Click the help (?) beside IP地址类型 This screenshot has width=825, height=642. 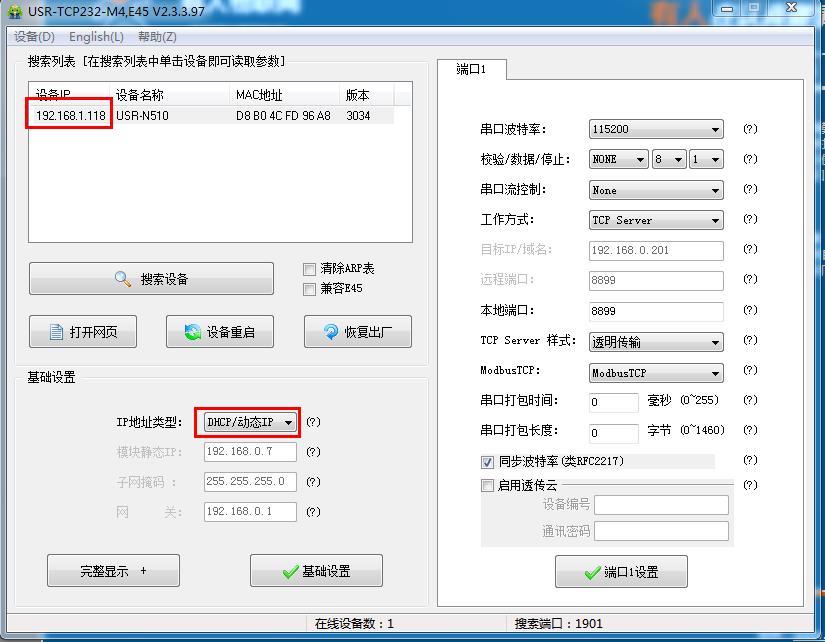313,423
